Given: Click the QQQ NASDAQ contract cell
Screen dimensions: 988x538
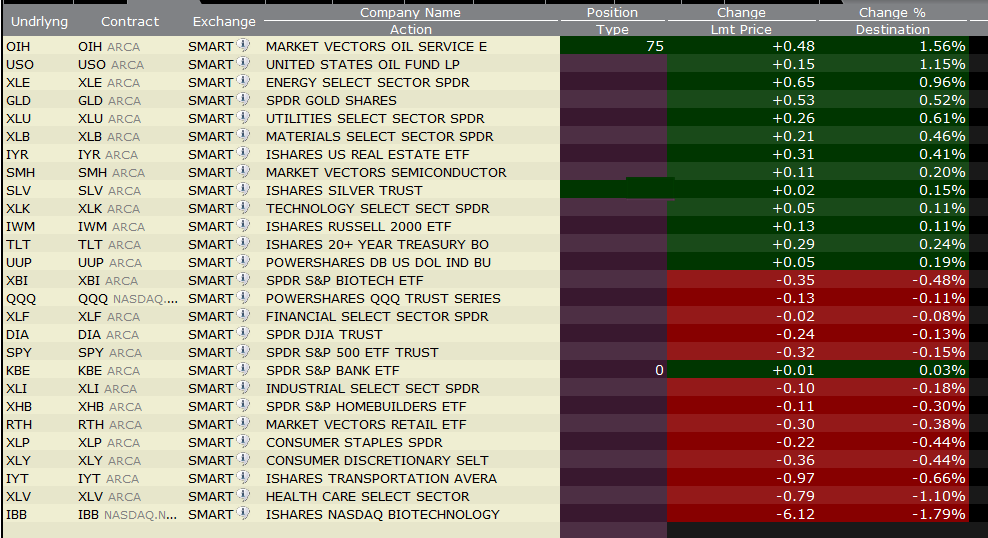Looking at the screenshot, I should coord(128,299).
